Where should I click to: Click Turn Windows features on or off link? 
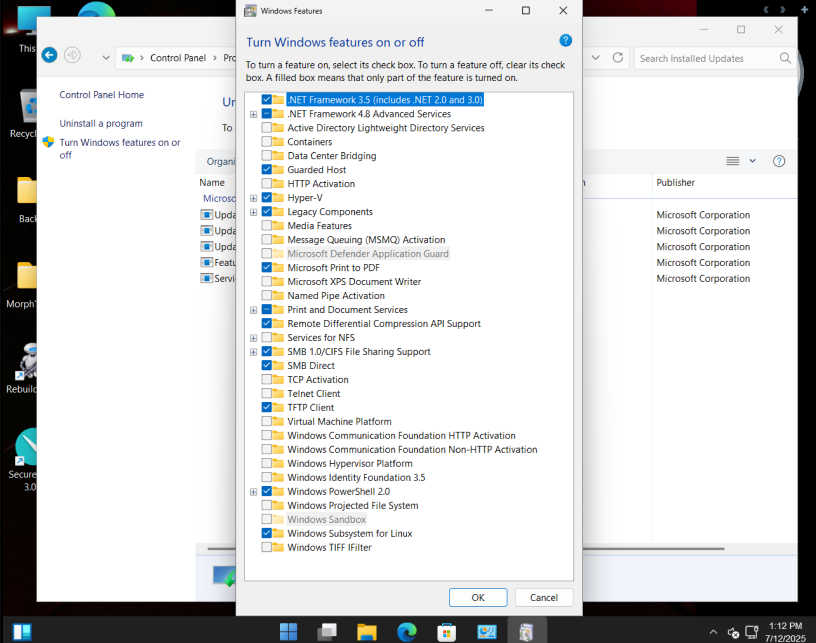[120, 149]
